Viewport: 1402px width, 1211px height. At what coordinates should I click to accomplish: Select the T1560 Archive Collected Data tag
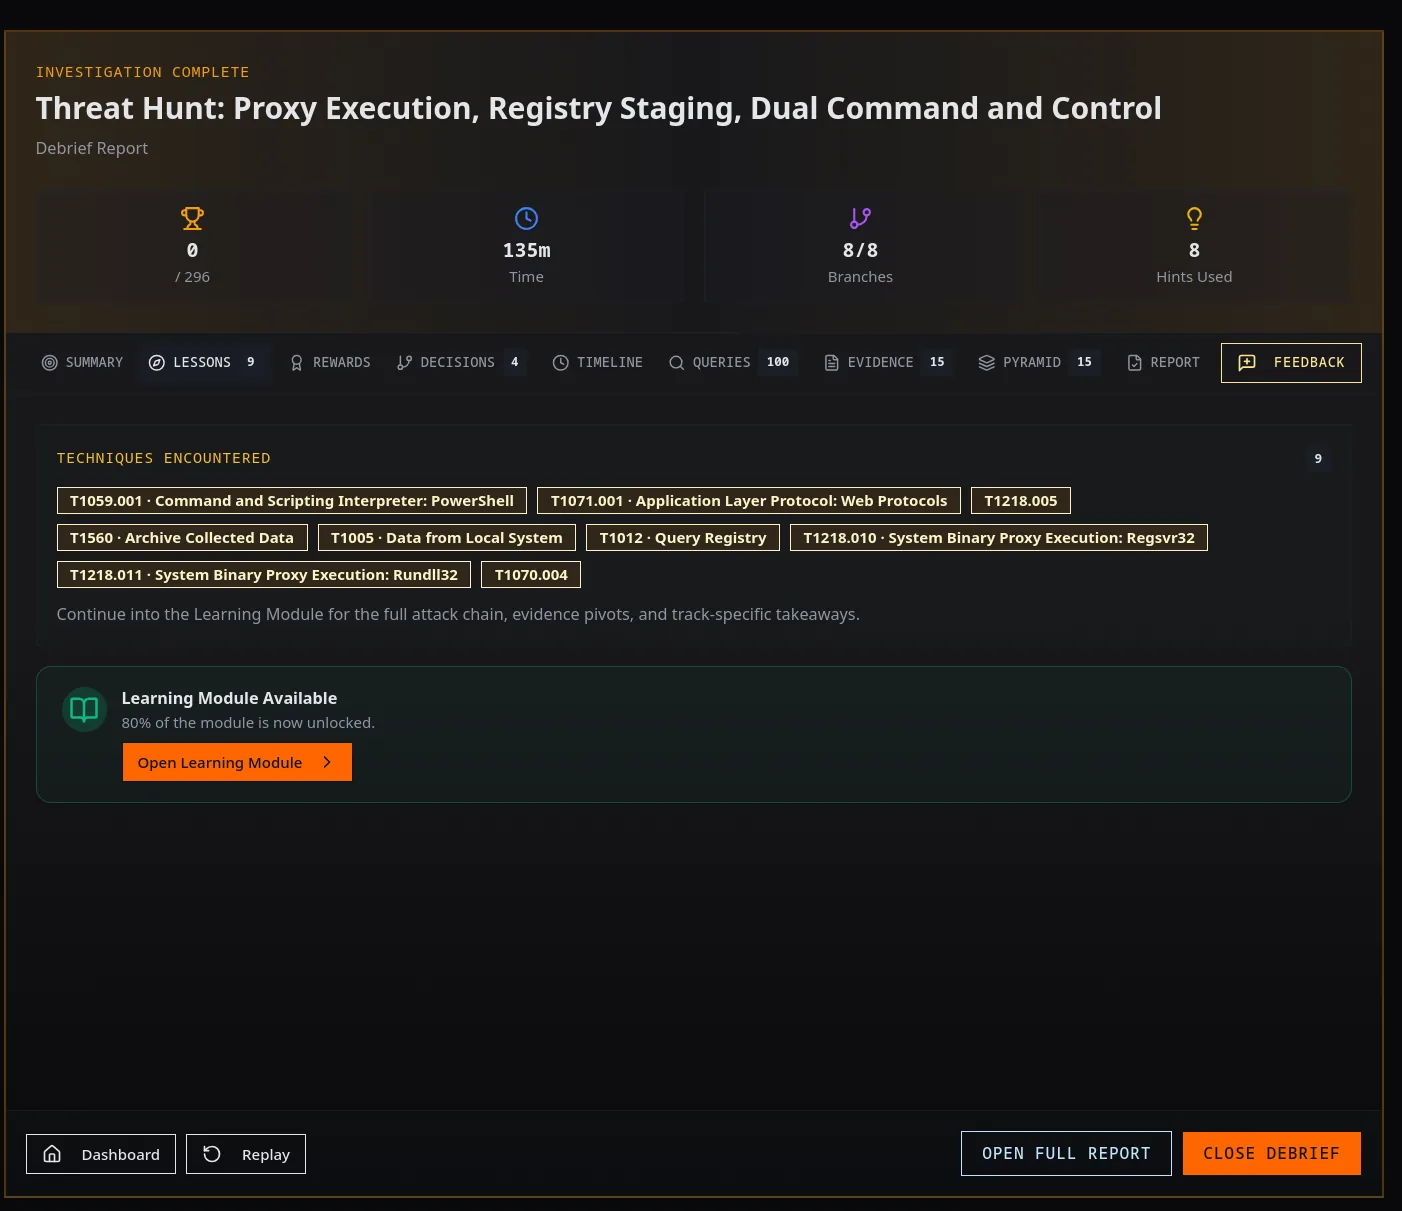182,538
